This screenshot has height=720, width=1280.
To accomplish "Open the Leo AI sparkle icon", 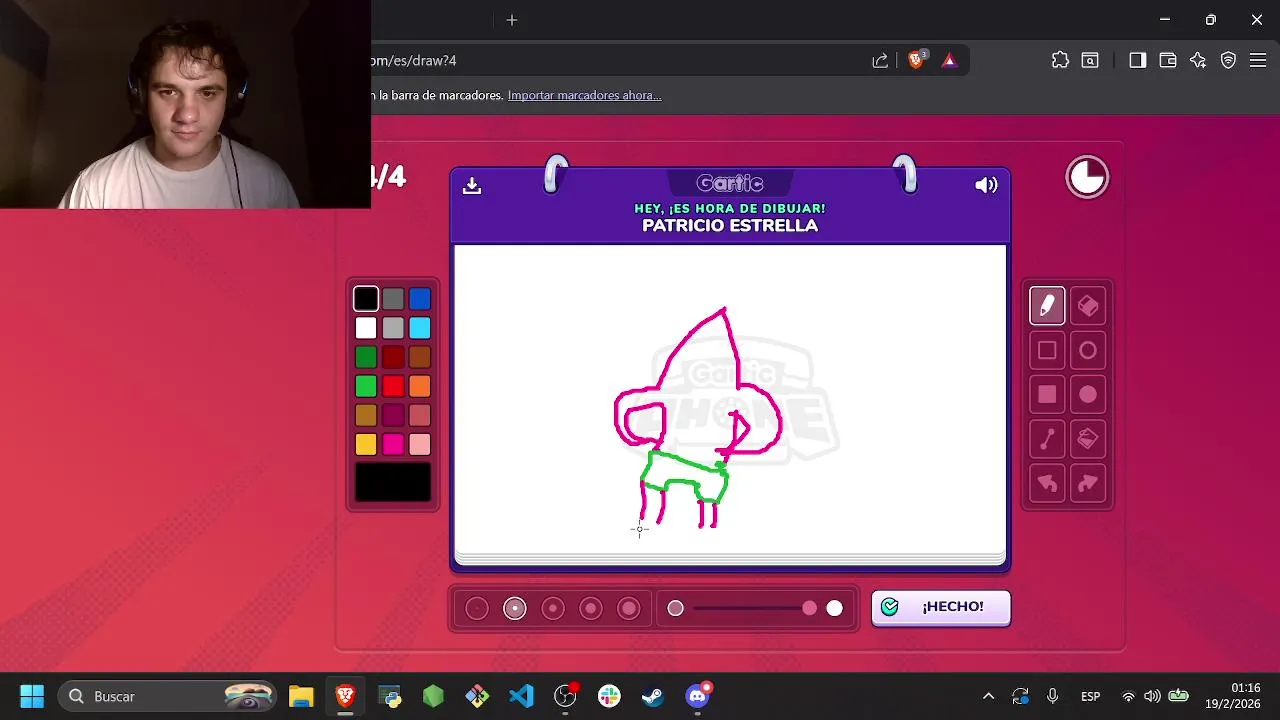I will click(1198, 60).
